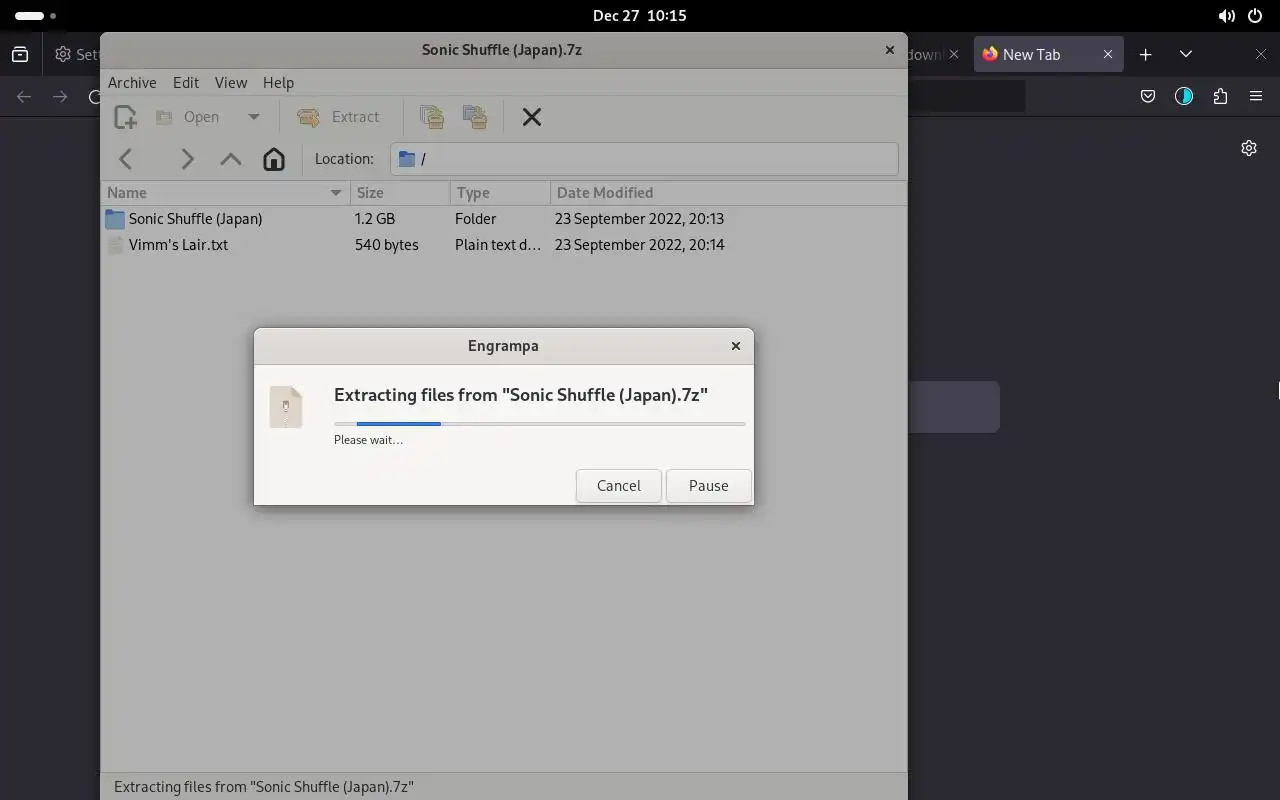
Task: Open the browser extensions puzzle icon
Action: (x=1219, y=96)
